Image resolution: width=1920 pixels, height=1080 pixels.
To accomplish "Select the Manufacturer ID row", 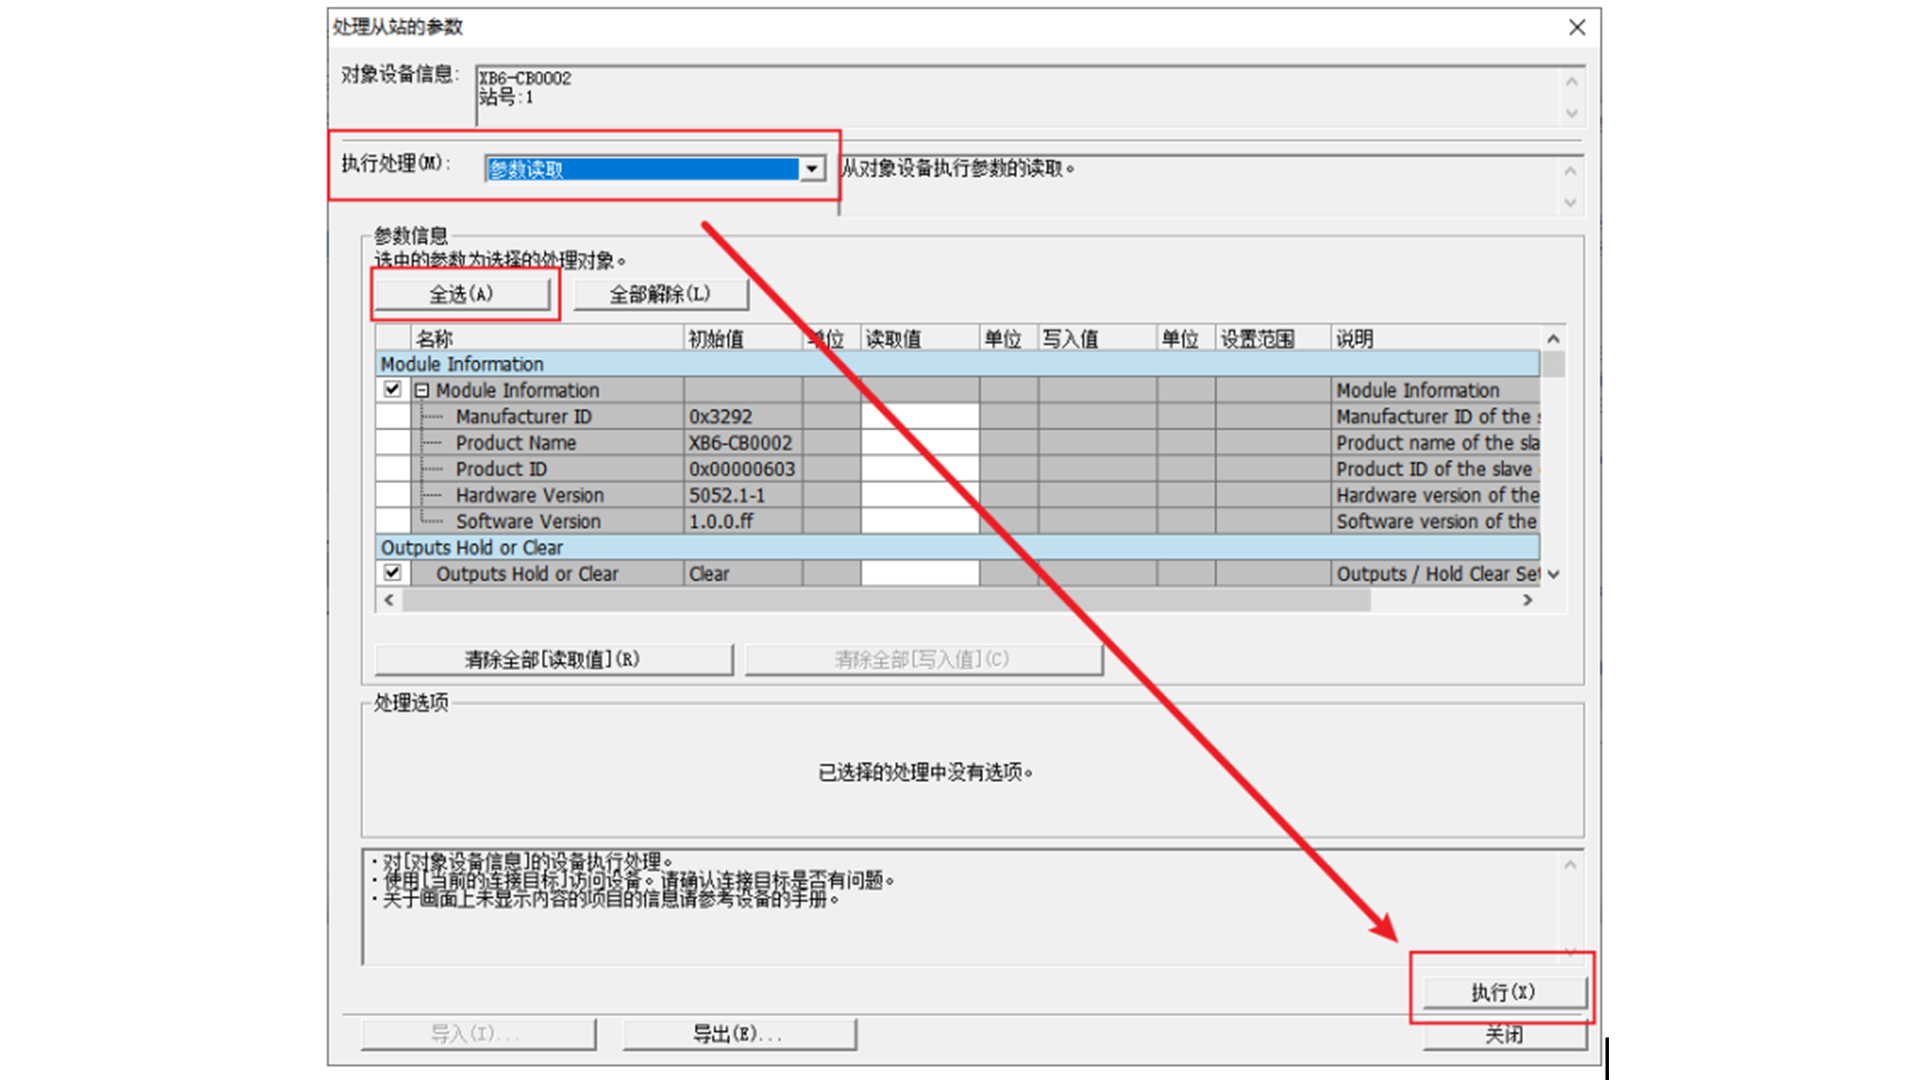I will 957,416.
